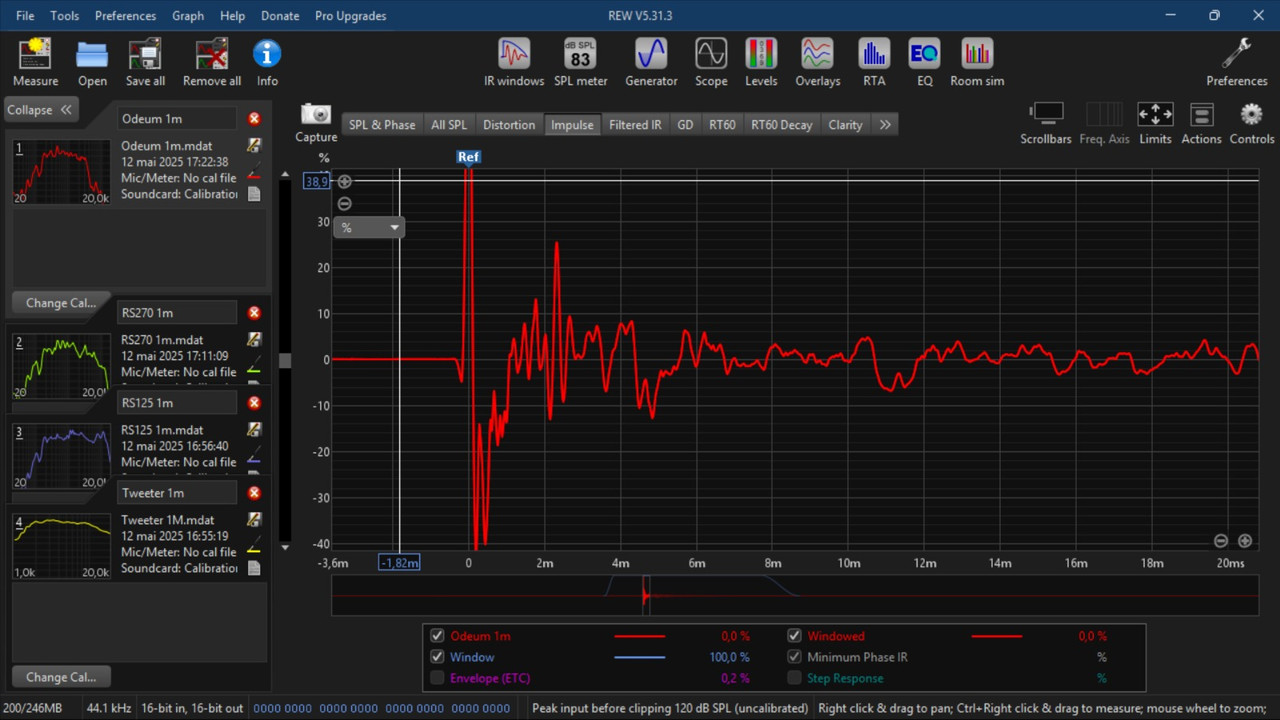Click the measurement list scrollbar handle
Image resolution: width=1280 pixels, height=720 pixels.
click(x=285, y=361)
